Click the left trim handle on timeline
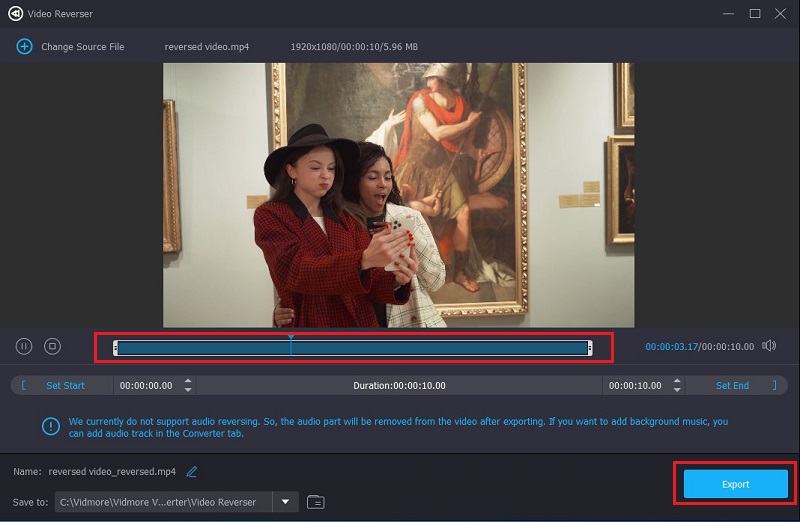This screenshot has width=800, height=522. pos(116,348)
